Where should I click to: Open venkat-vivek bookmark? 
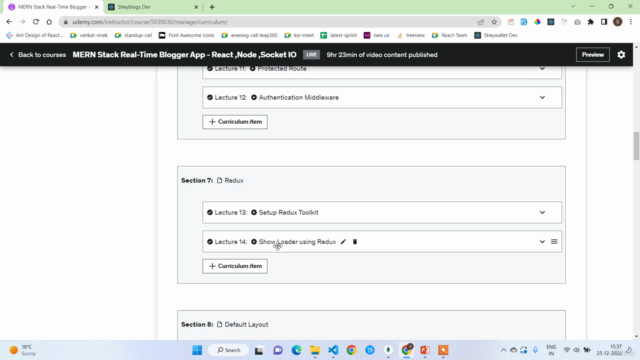[89, 35]
